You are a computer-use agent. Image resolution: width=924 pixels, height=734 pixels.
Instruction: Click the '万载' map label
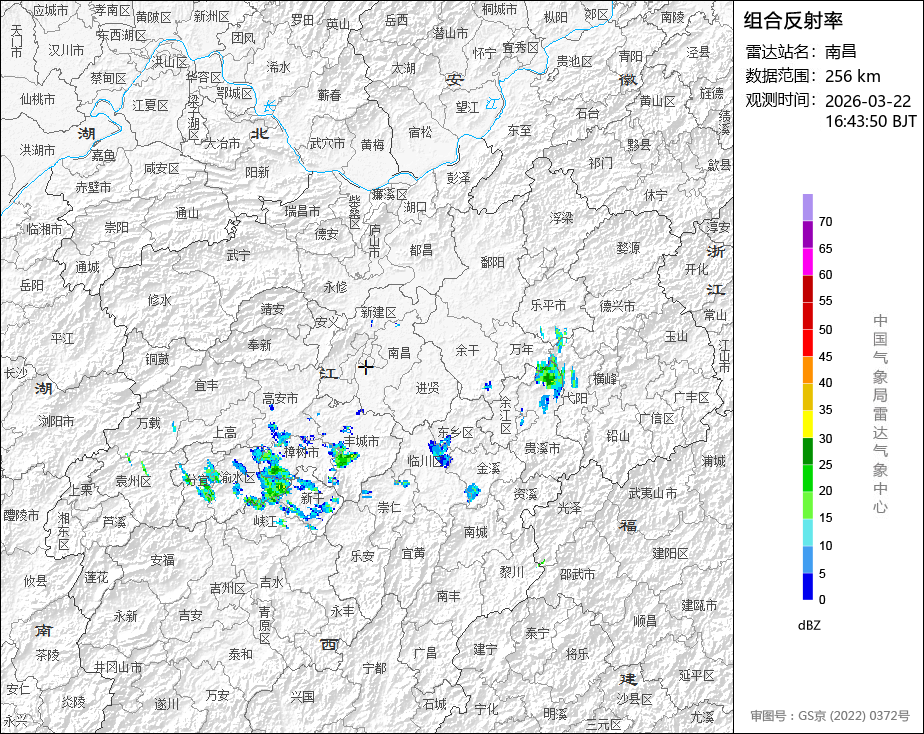pos(148,423)
